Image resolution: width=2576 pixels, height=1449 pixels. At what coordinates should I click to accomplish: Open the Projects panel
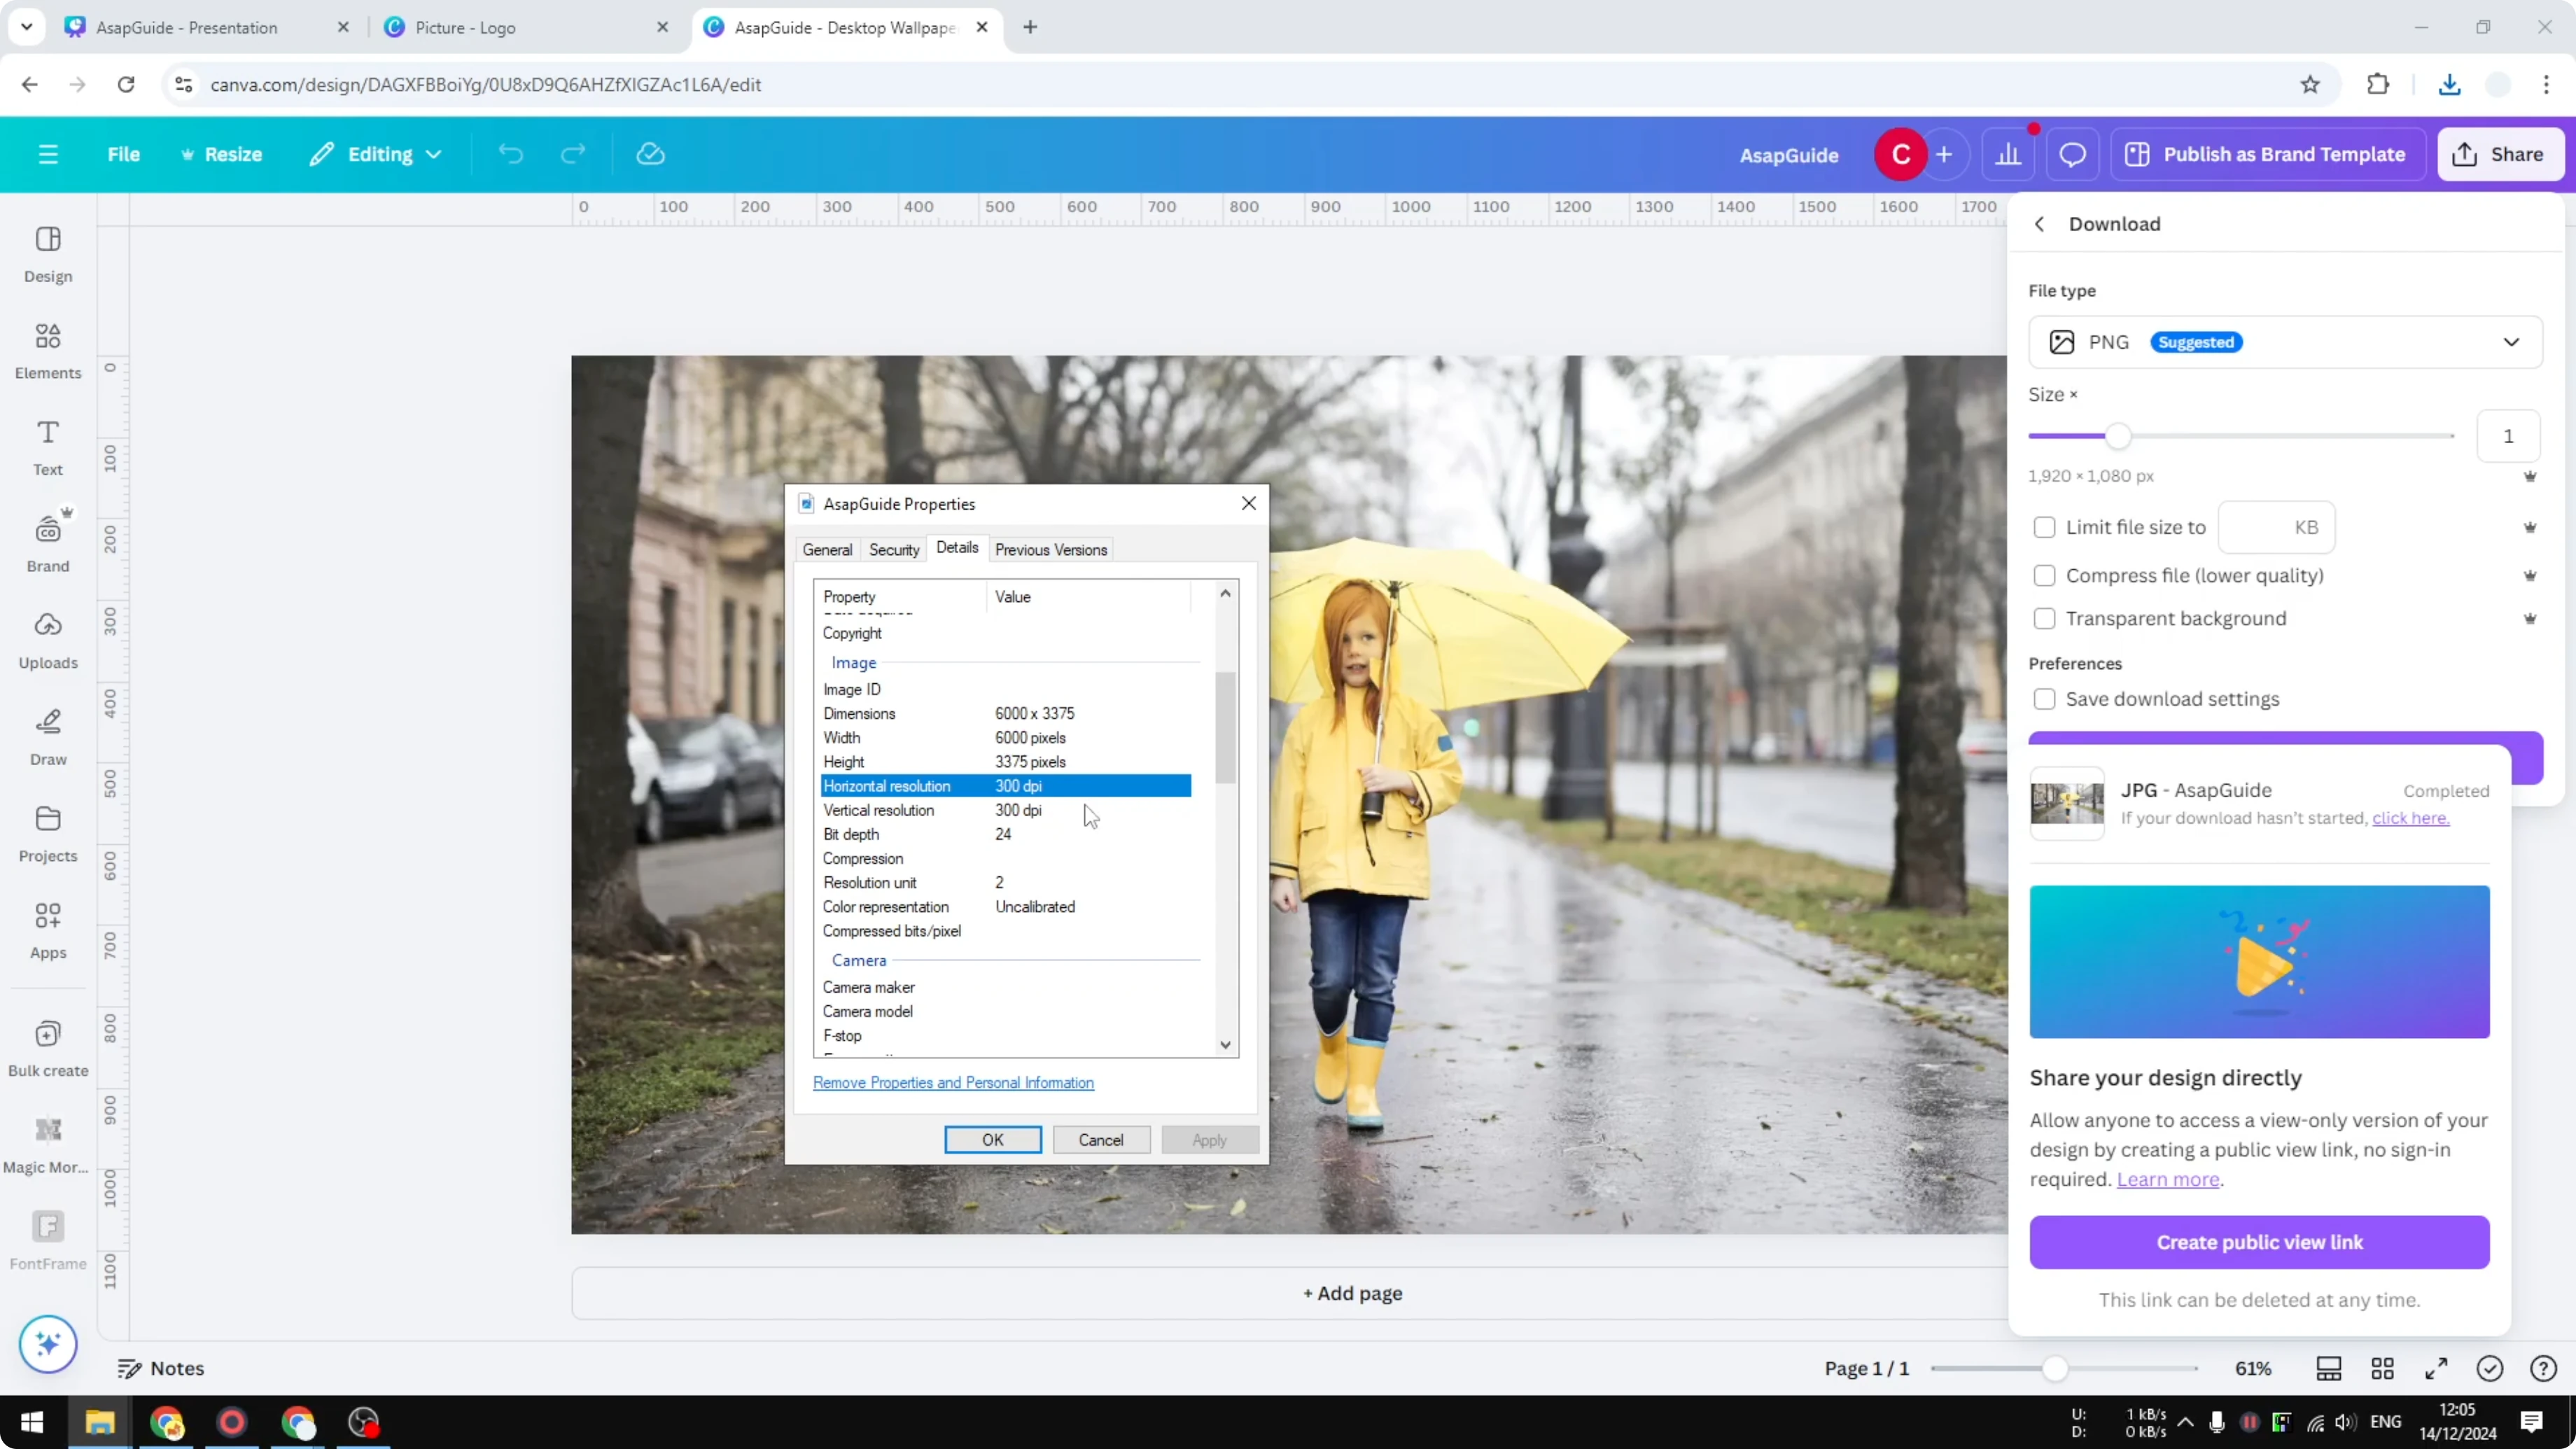coord(47,832)
